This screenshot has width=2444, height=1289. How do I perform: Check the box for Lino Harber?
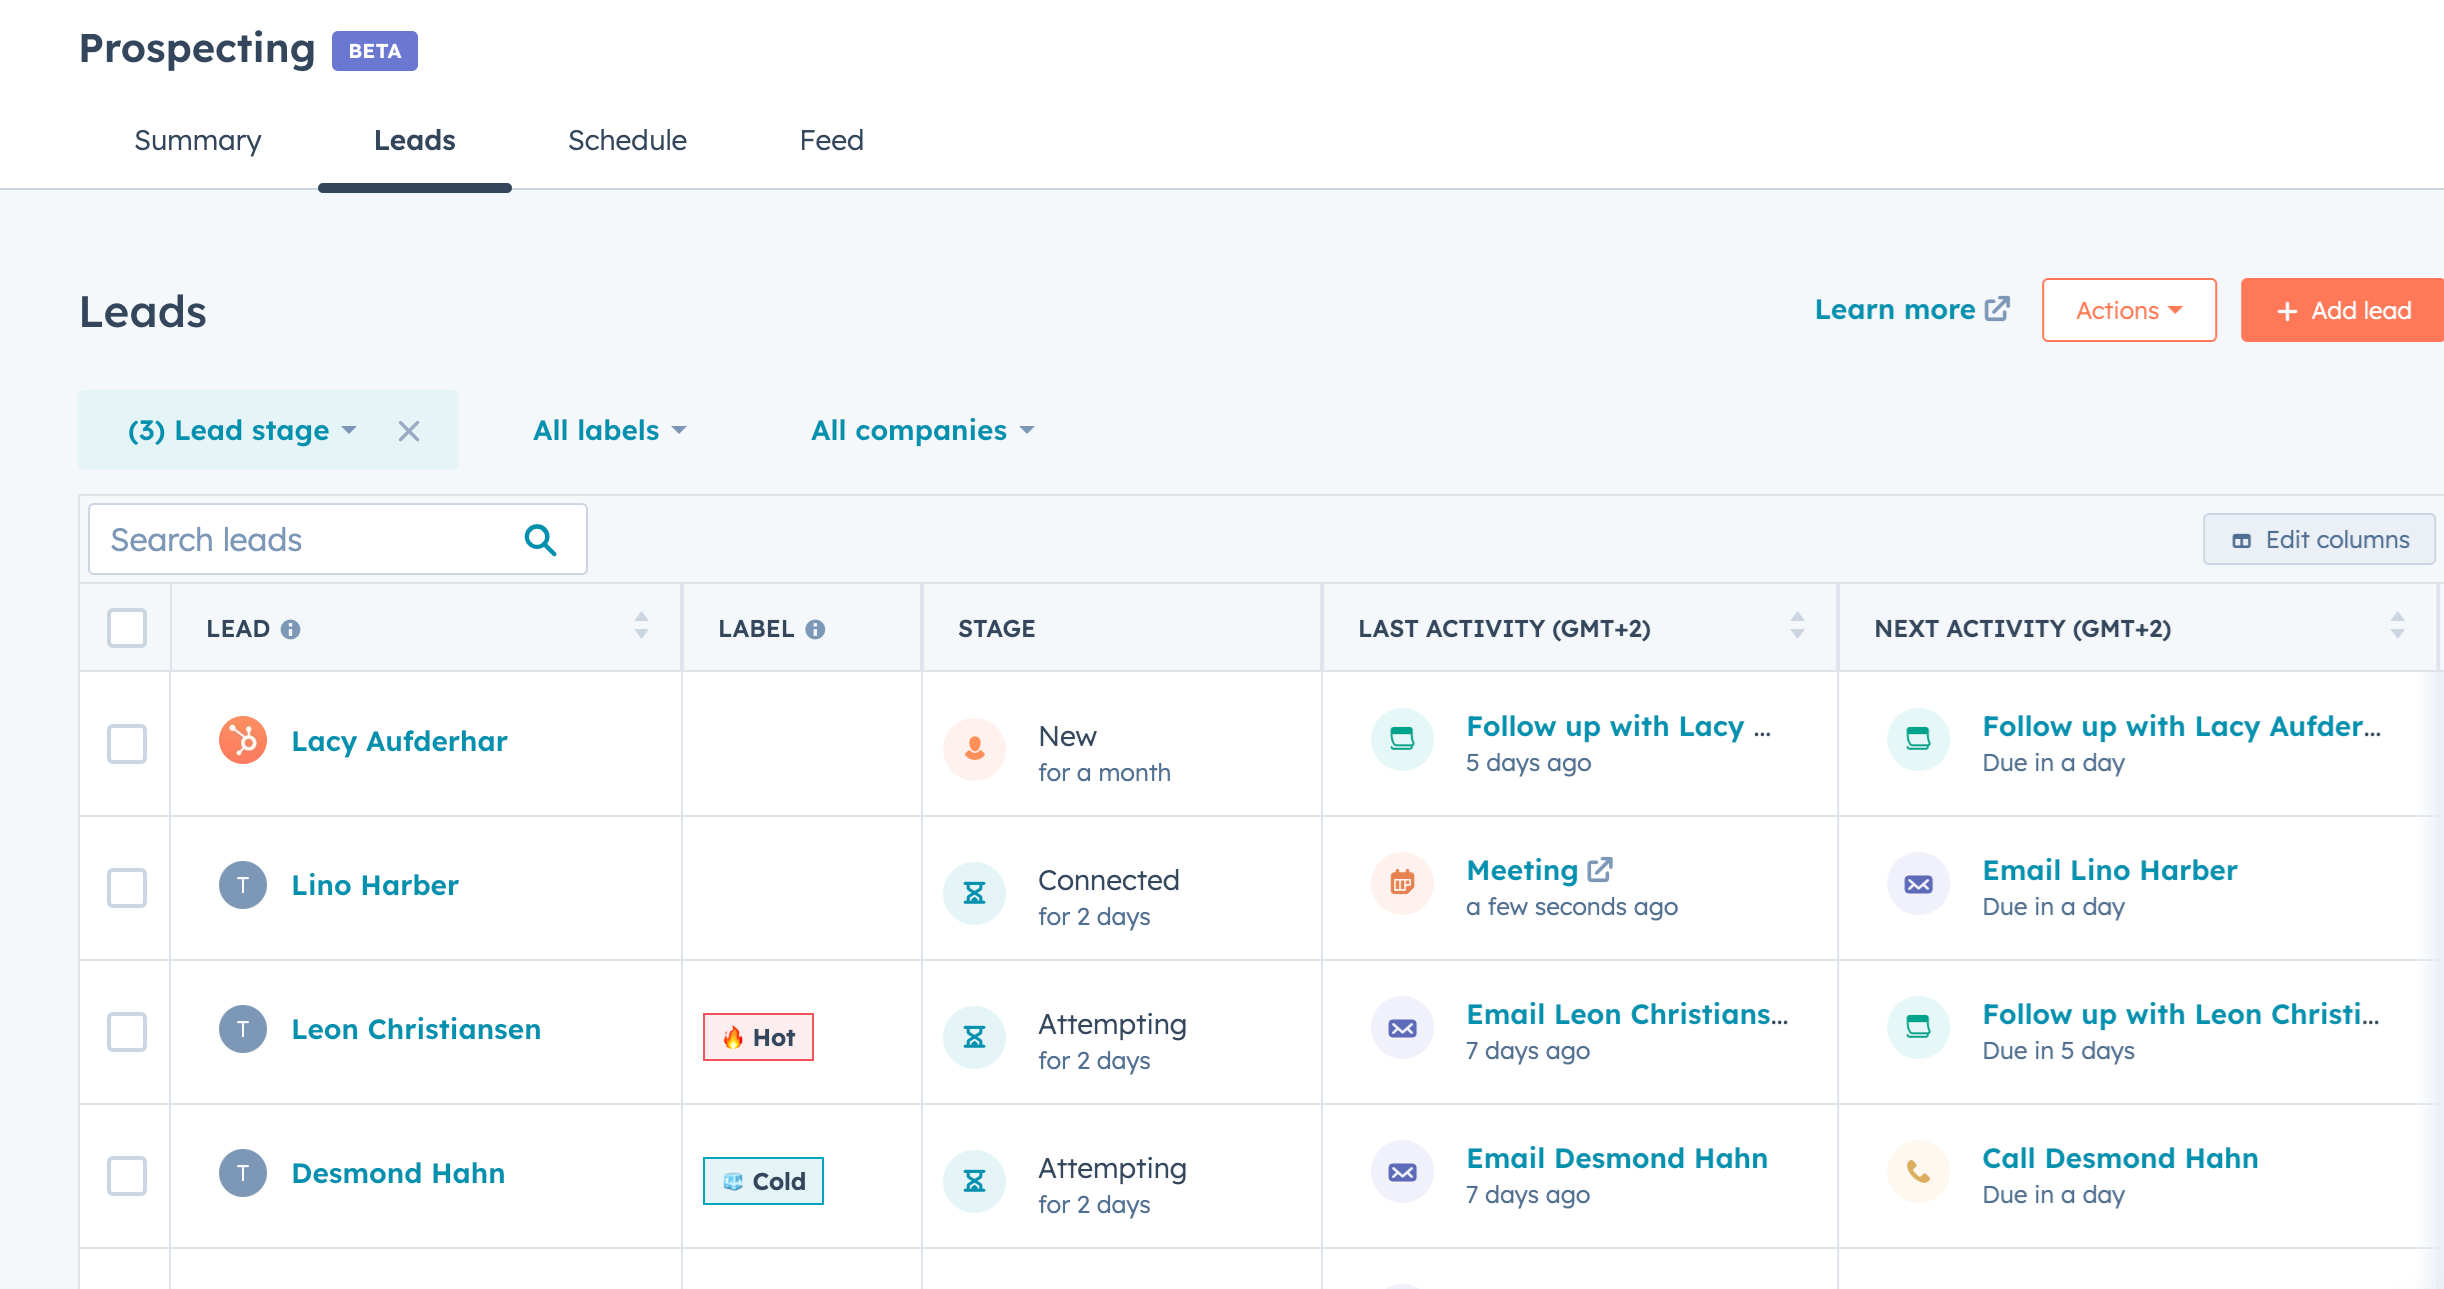pyautogui.click(x=127, y=888)
